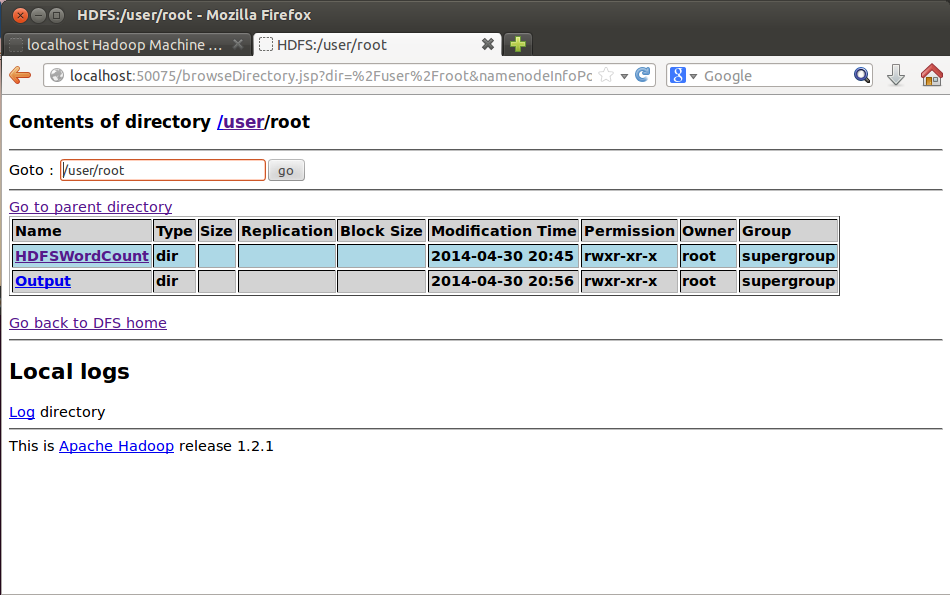Click root owner in HDFSWordCount row
The image size is (950, 595).
(708, 256)
